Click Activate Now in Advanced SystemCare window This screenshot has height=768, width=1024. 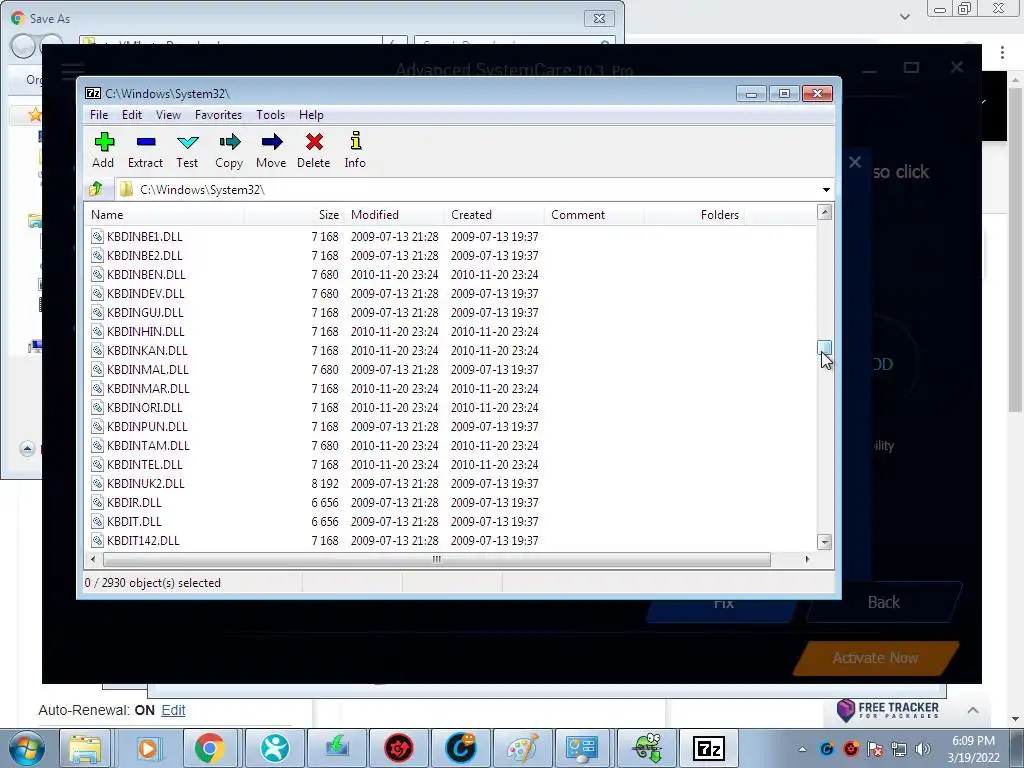pyautogui.click(x=875, y=658)
